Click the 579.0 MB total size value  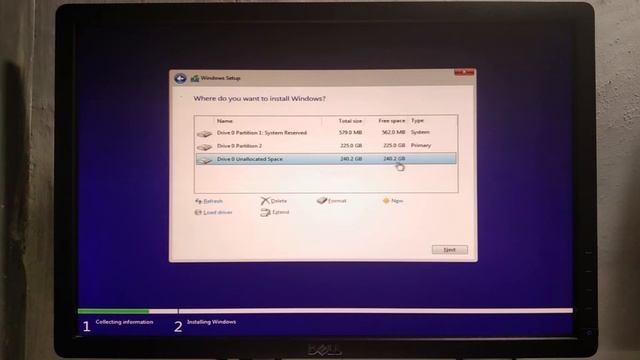(x=351, y=132)
